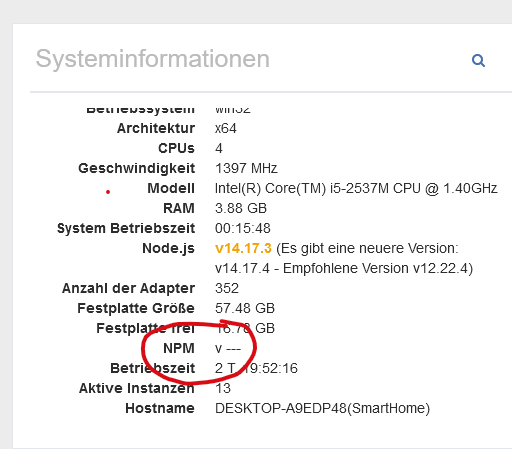Select the Modell label
The width and height of the screenshot is (512, 449).
pos(171,188)
